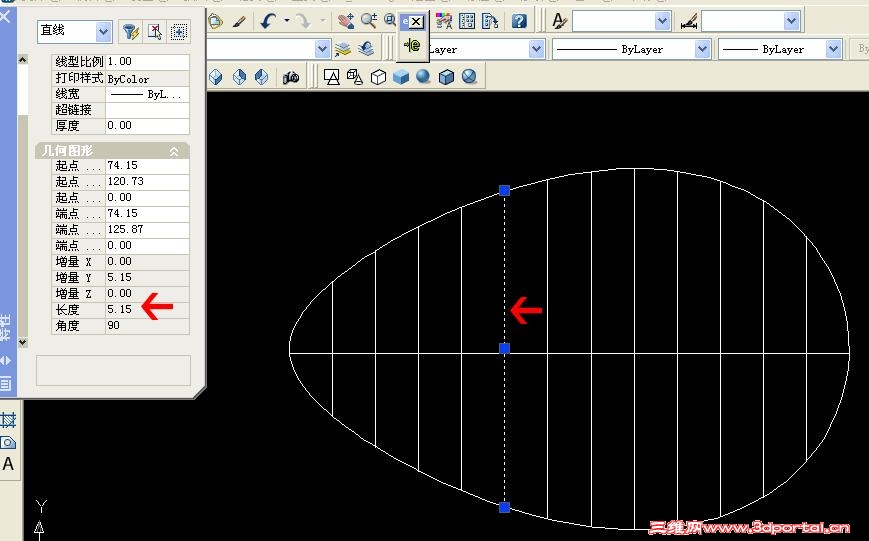Open the Tool Palettes window icon

point(443,21)
